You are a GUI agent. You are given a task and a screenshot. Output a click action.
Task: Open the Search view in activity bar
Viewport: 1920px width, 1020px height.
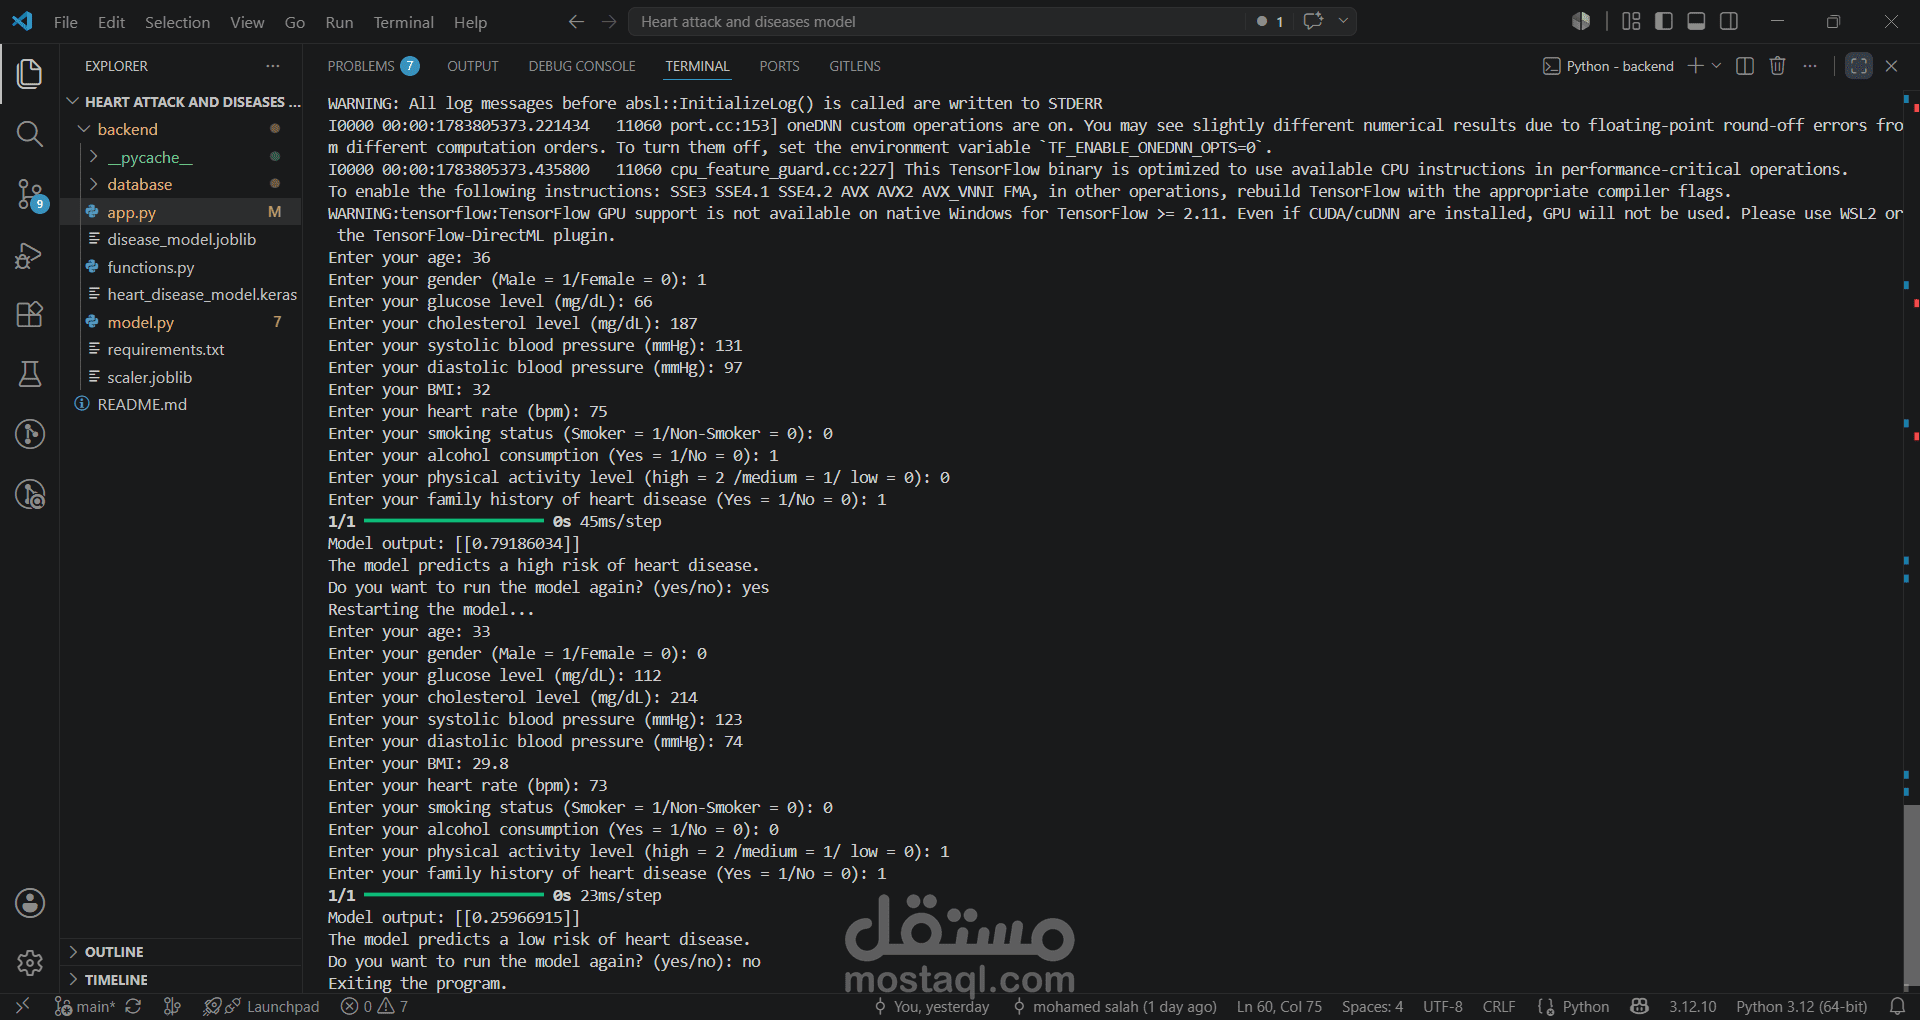[30, 134]
